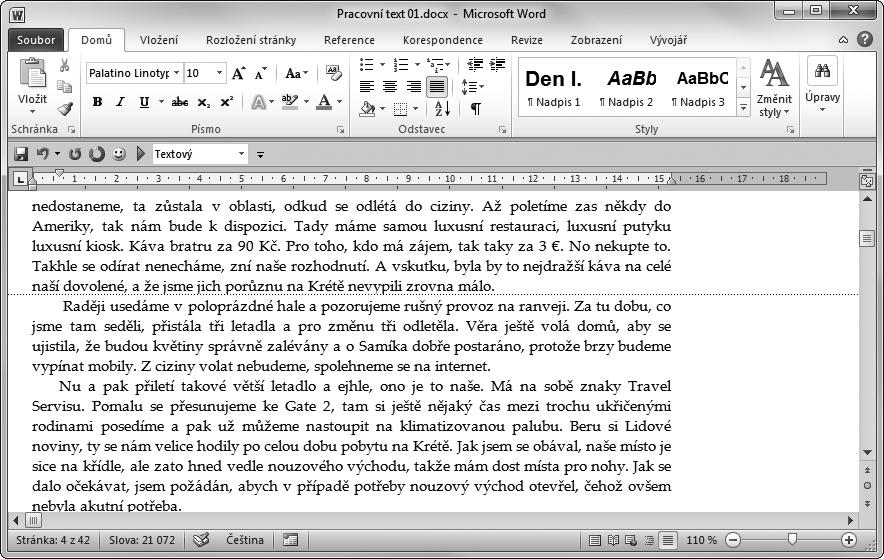Open the Korespondence tab
Screen dimensions: 884x559
pyautogui.click(x=443, y=40)
